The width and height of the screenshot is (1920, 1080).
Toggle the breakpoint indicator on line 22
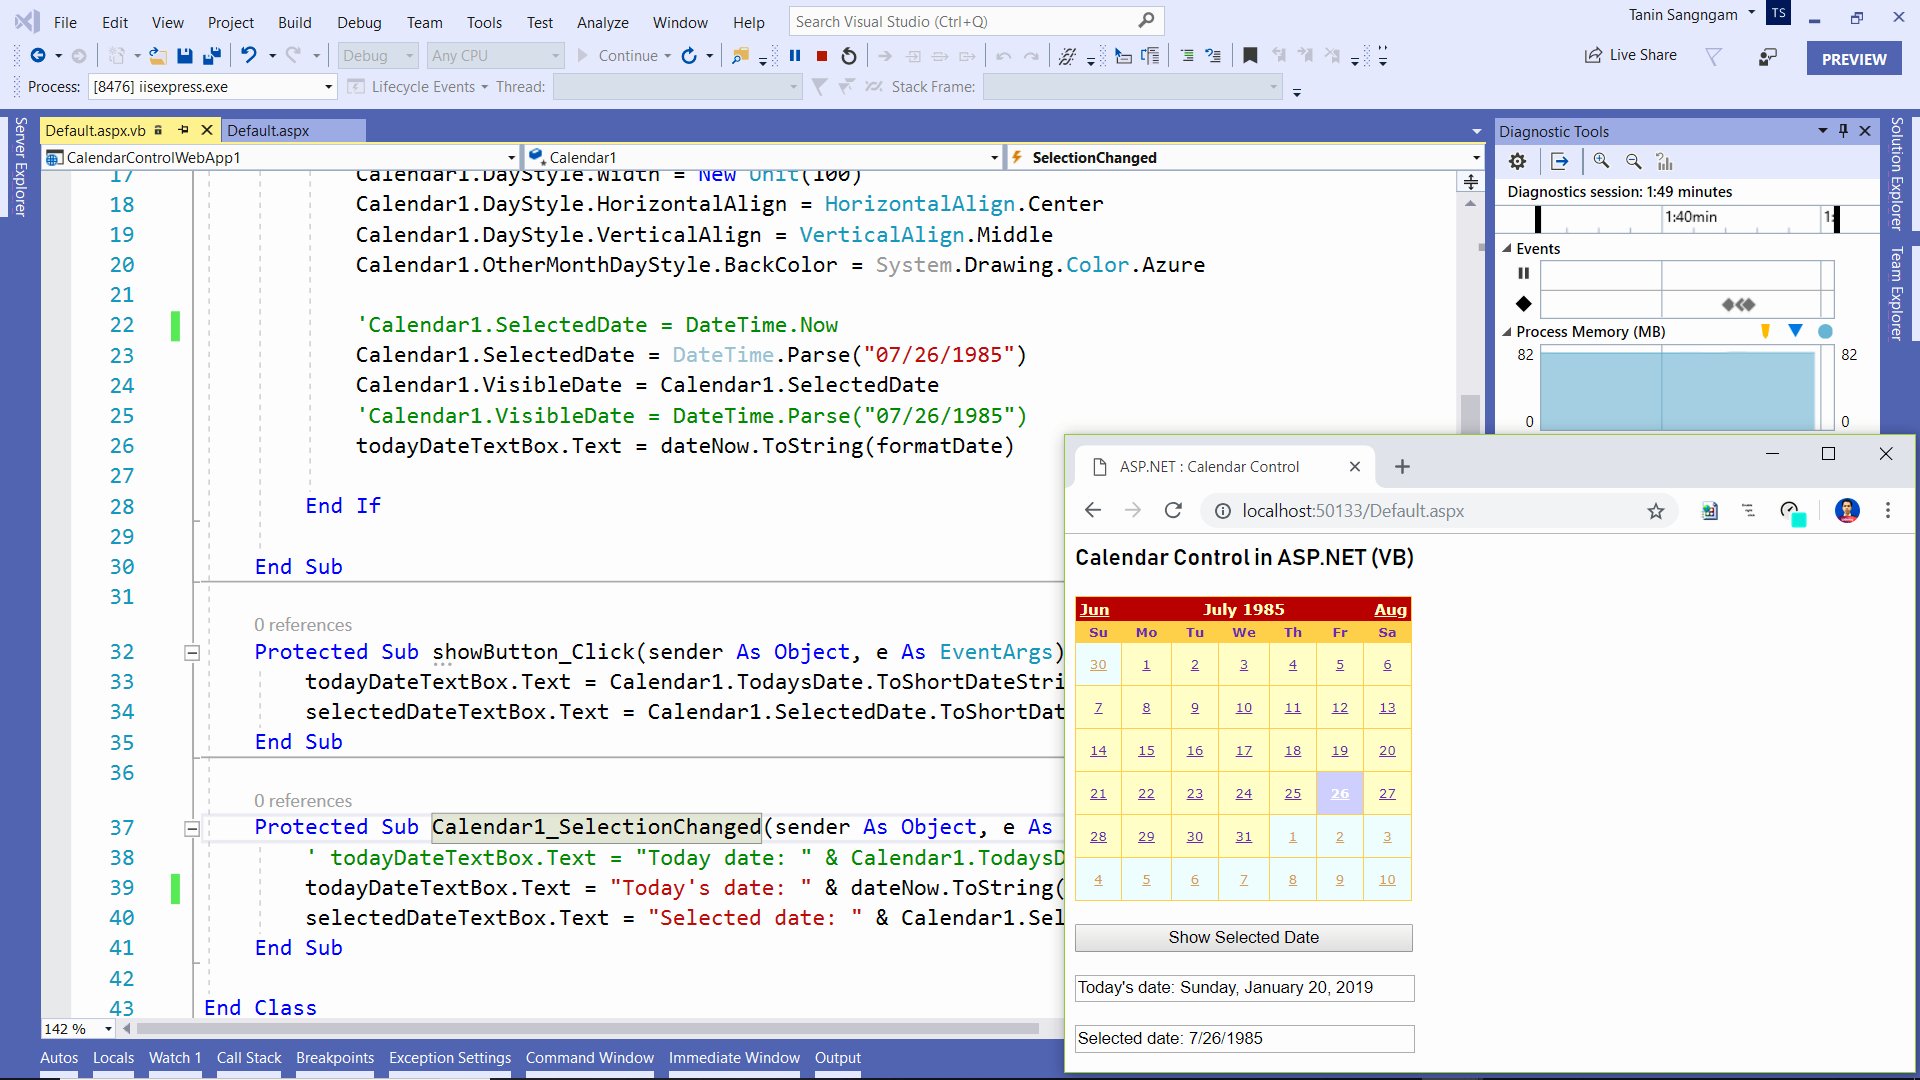tap(175, 325)
